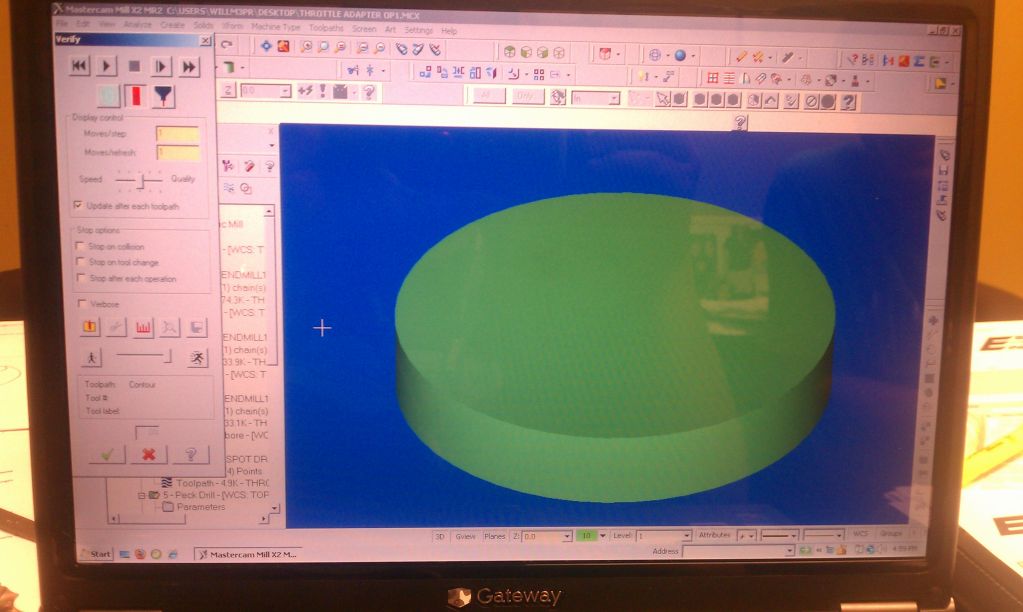Screen dimensions: 1023x612
Task: Click the Moves/refresh input field
Action: [177, 152]
